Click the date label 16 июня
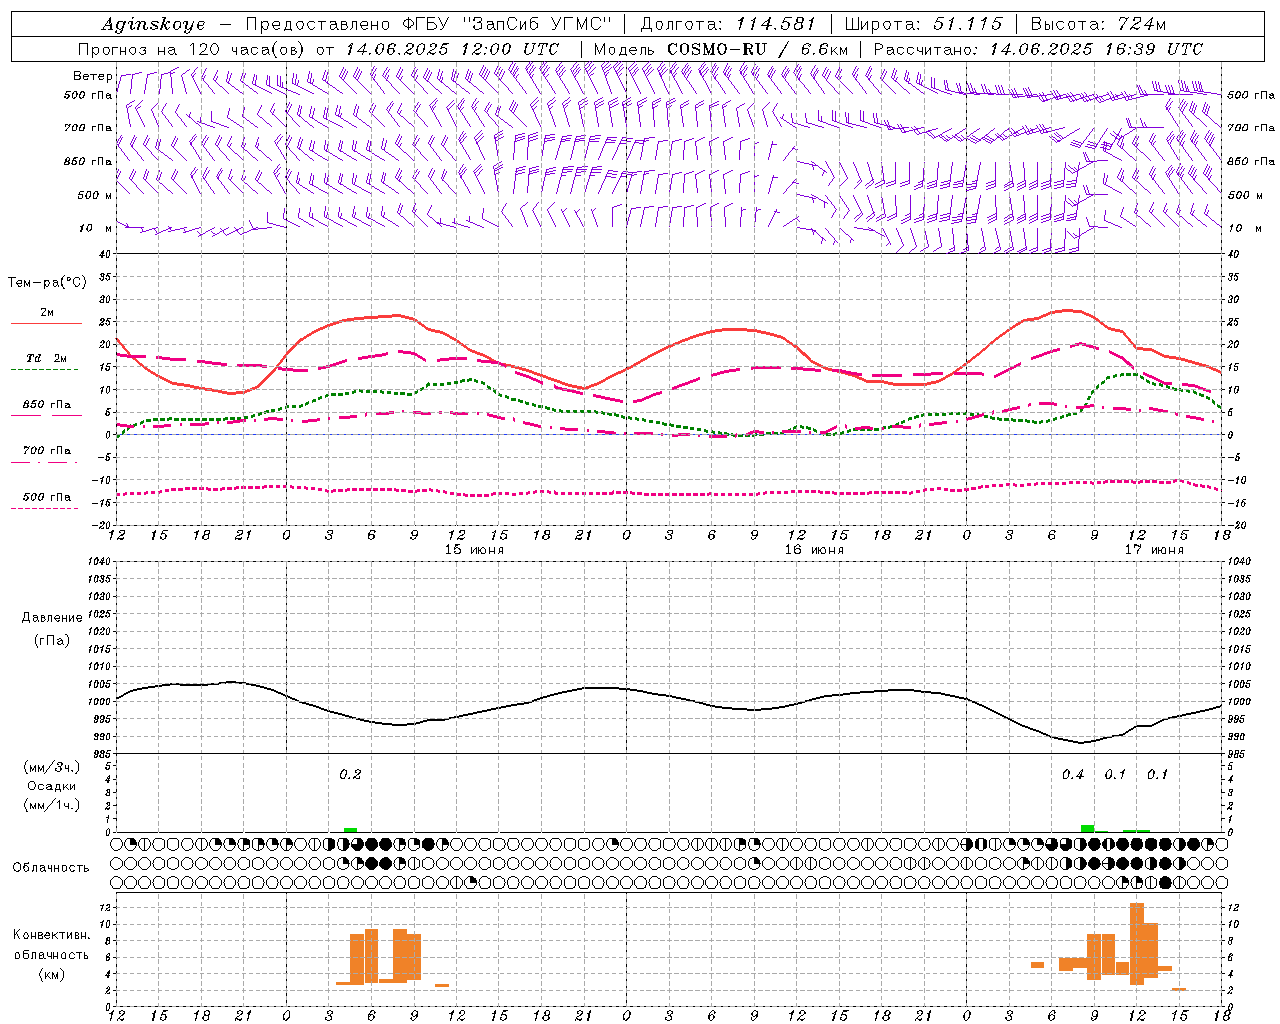1280x1024 pixels. coord(814,550)
